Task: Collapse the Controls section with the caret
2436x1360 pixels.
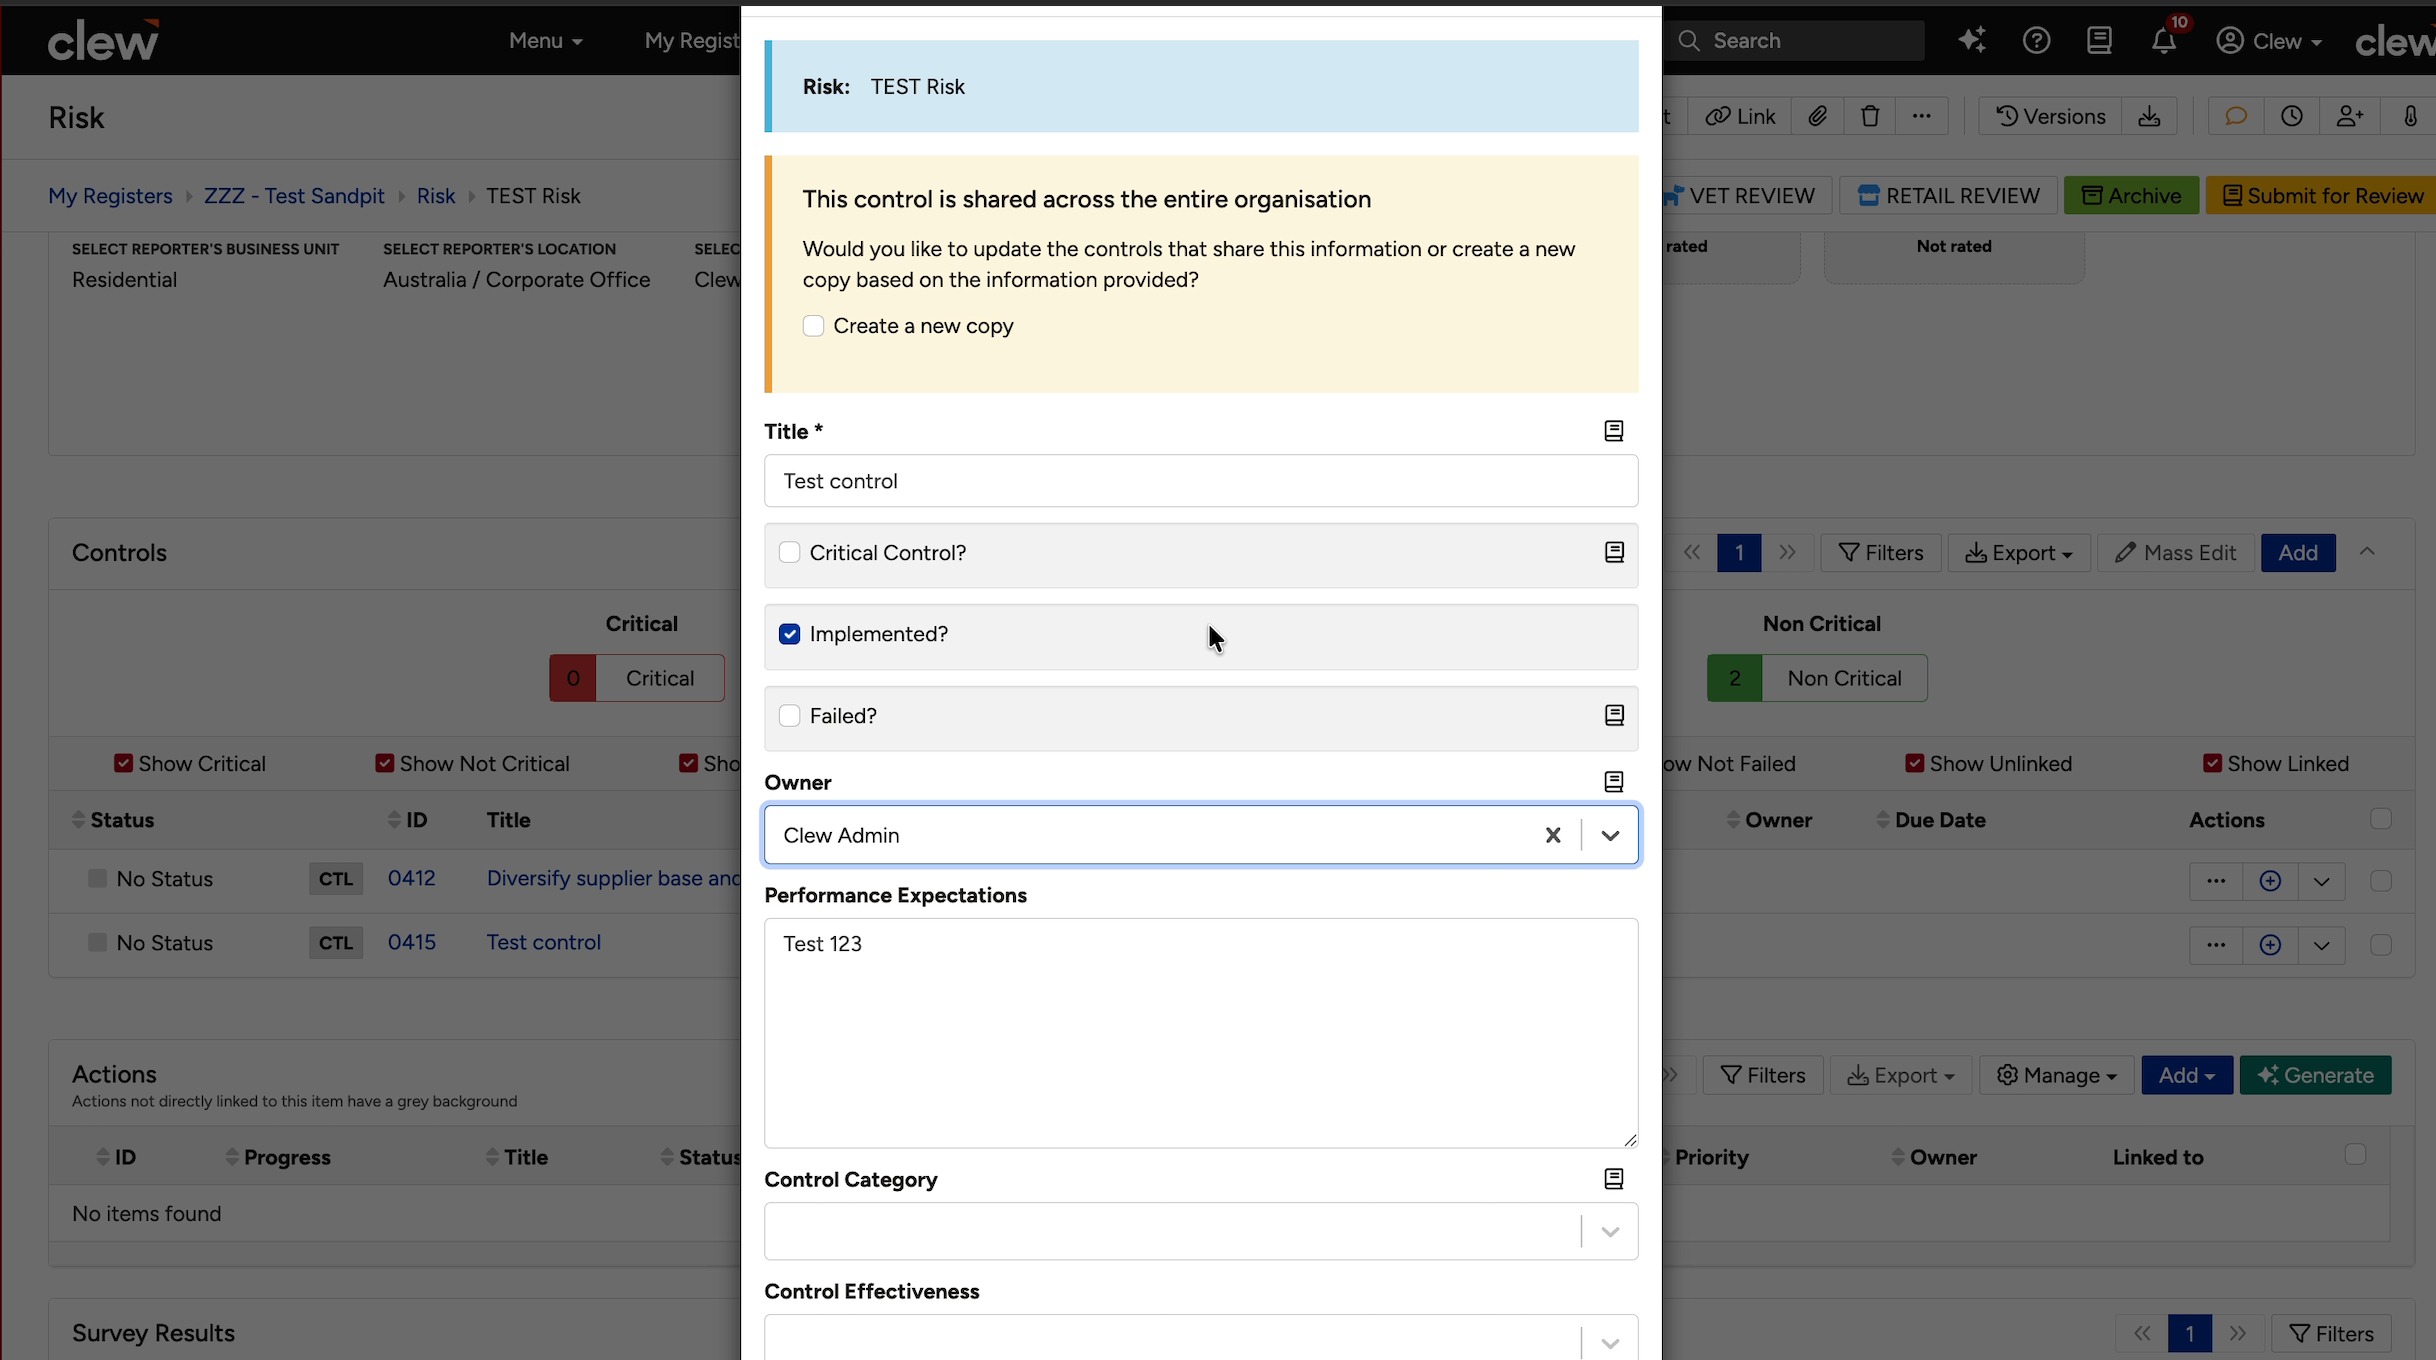Action: coord(2367,552)
